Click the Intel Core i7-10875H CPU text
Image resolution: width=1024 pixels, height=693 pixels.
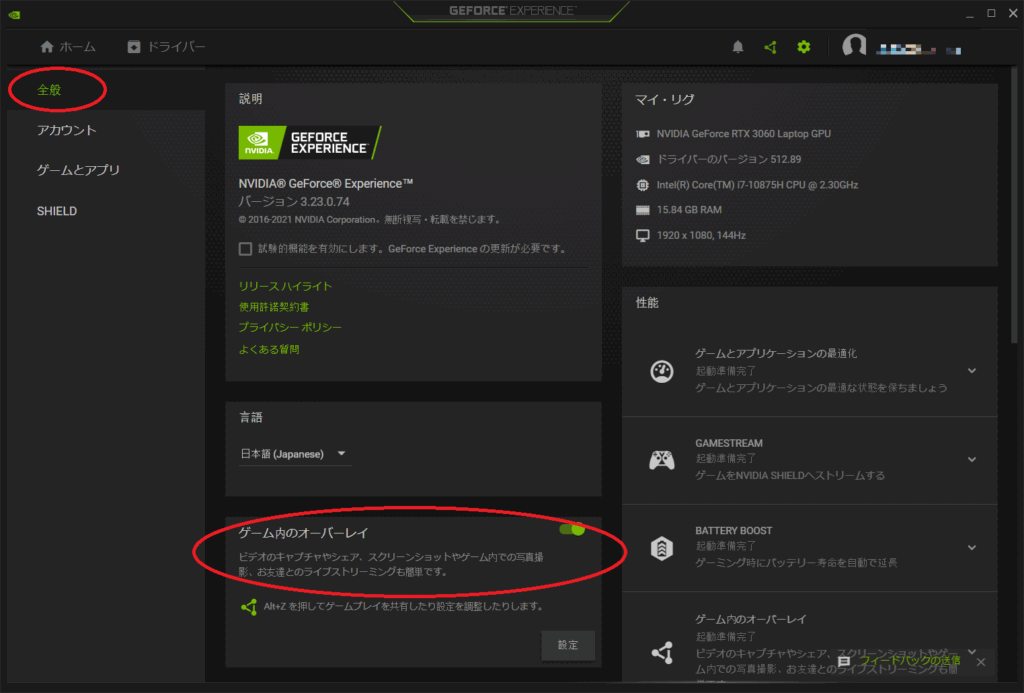pos(758,185)
